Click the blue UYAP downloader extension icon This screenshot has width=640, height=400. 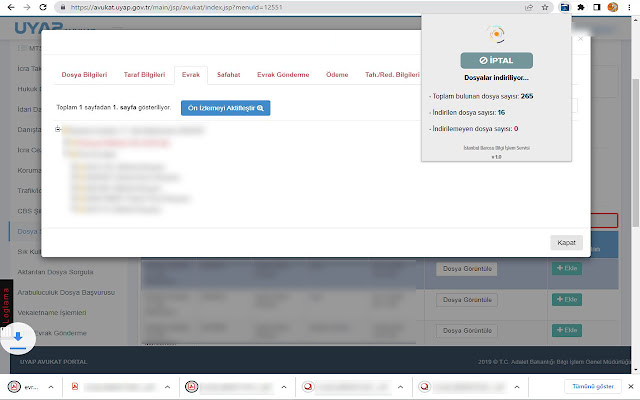tap(565, 7)
